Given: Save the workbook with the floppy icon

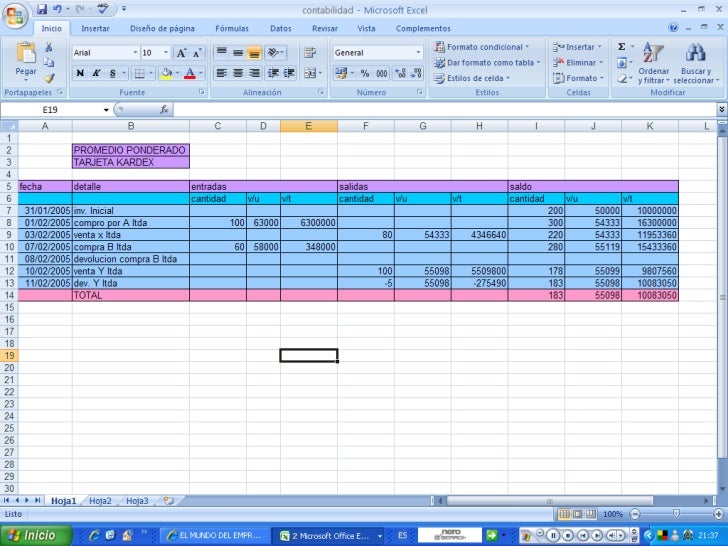Looking at the screenshot, I should pyautogui.click(x=42, y=9).
